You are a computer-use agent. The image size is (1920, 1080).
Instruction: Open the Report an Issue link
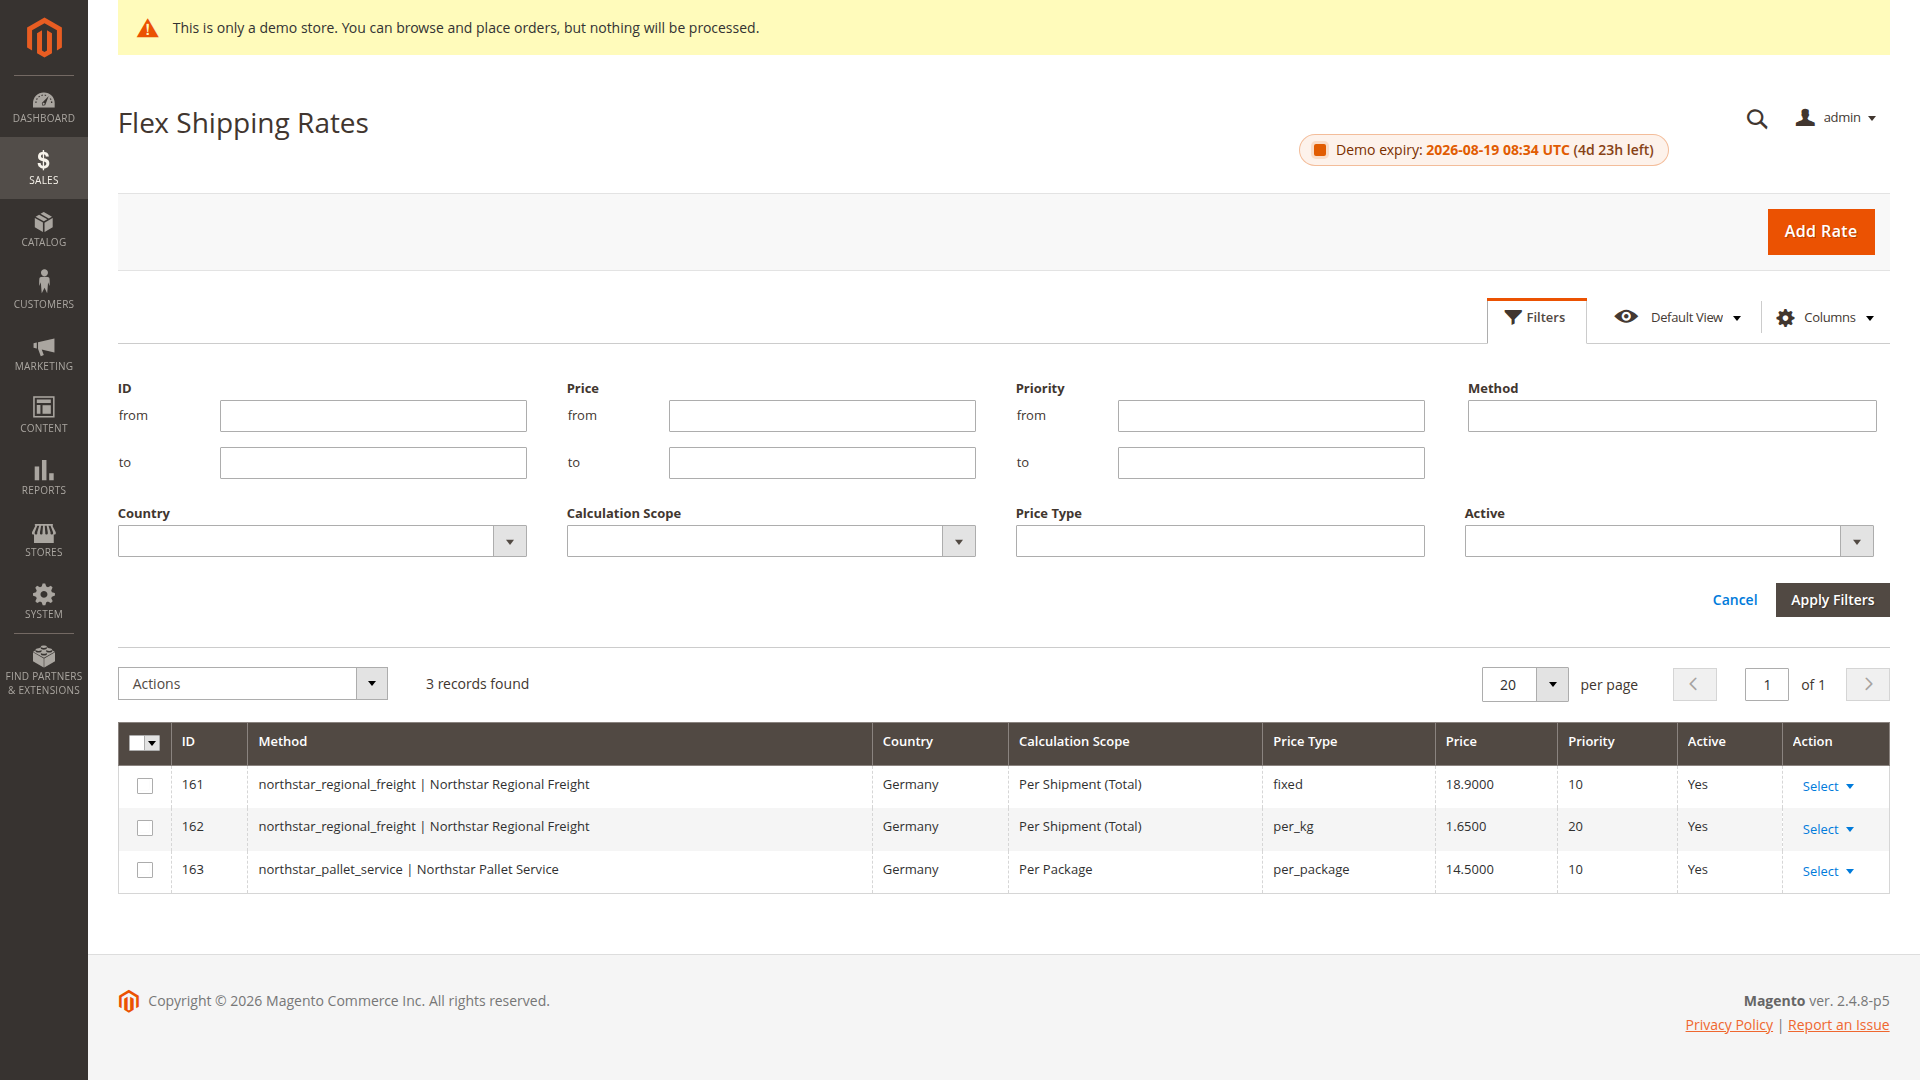pos(1838,1025)
